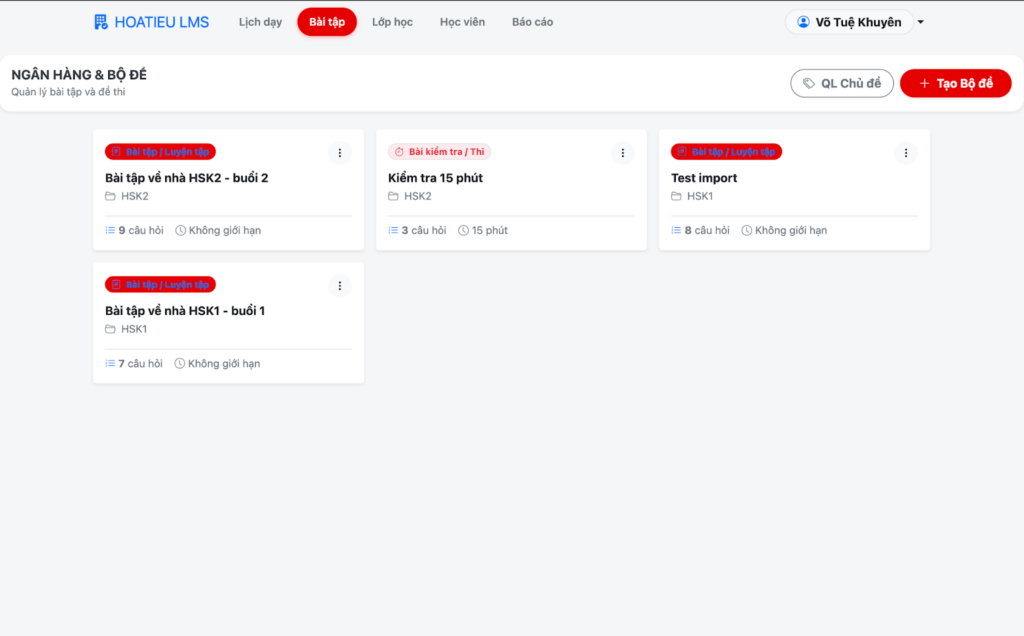This screenshot has height=636, width=1024.
Task: Open the Test import exercise title
Action: [704, 178]
